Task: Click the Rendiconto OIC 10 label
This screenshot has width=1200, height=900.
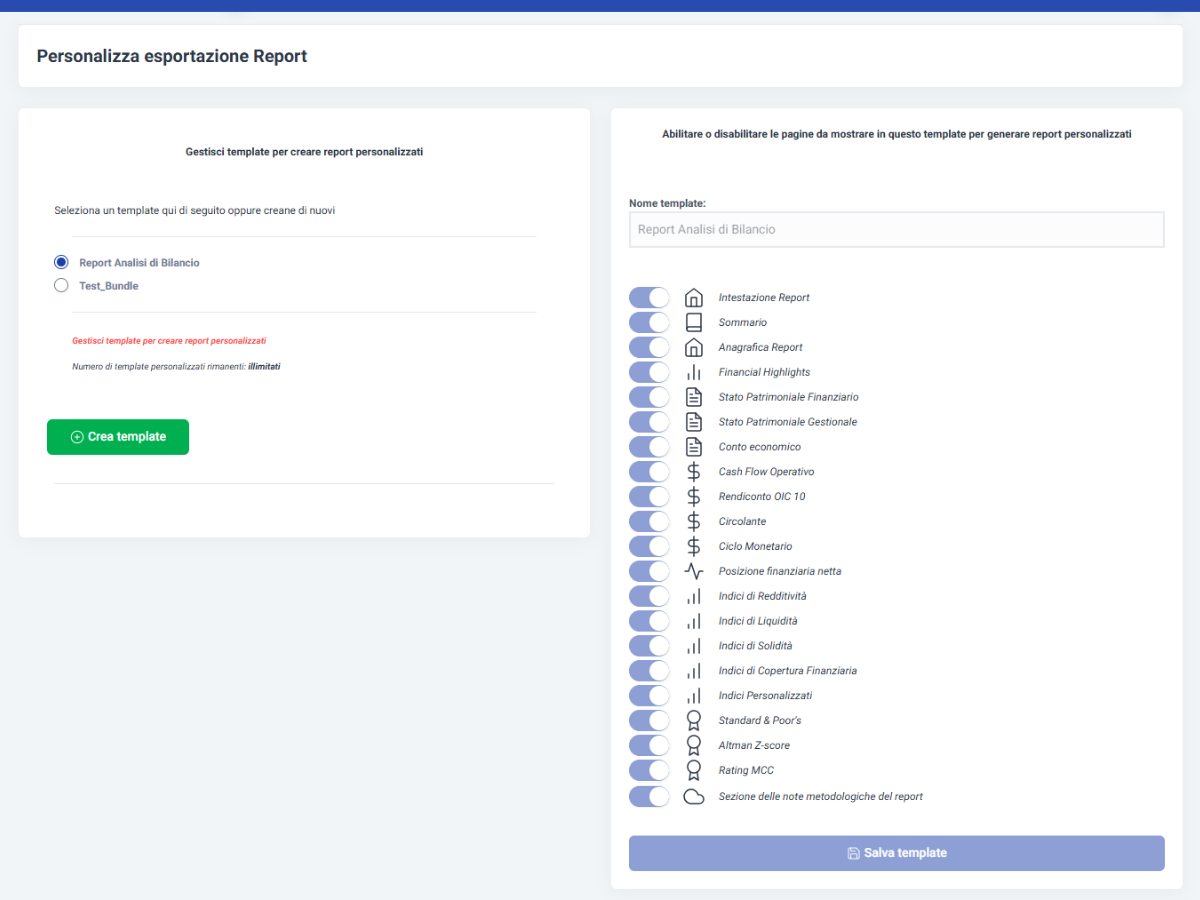Action: click(x=762, y=497)
